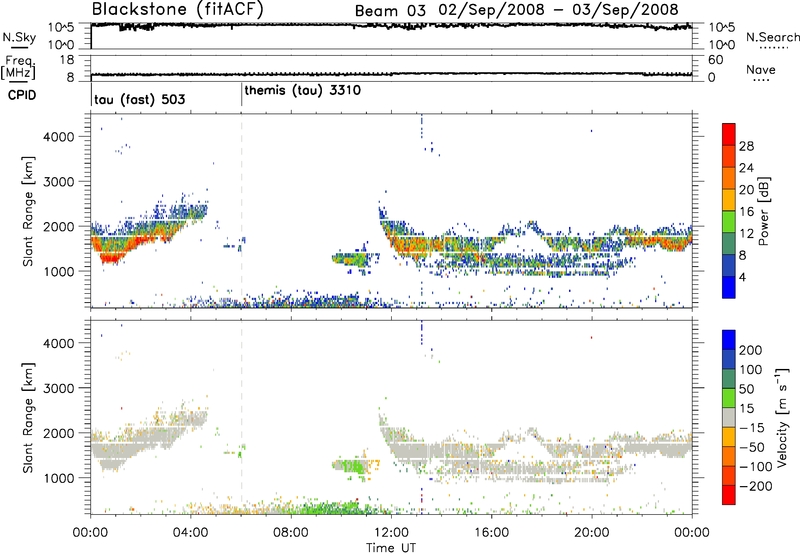Viewport: 800px width, 554px height.
Task: Click the '-50' tick on the Velocity colorbar
Action: pos(752,447)
